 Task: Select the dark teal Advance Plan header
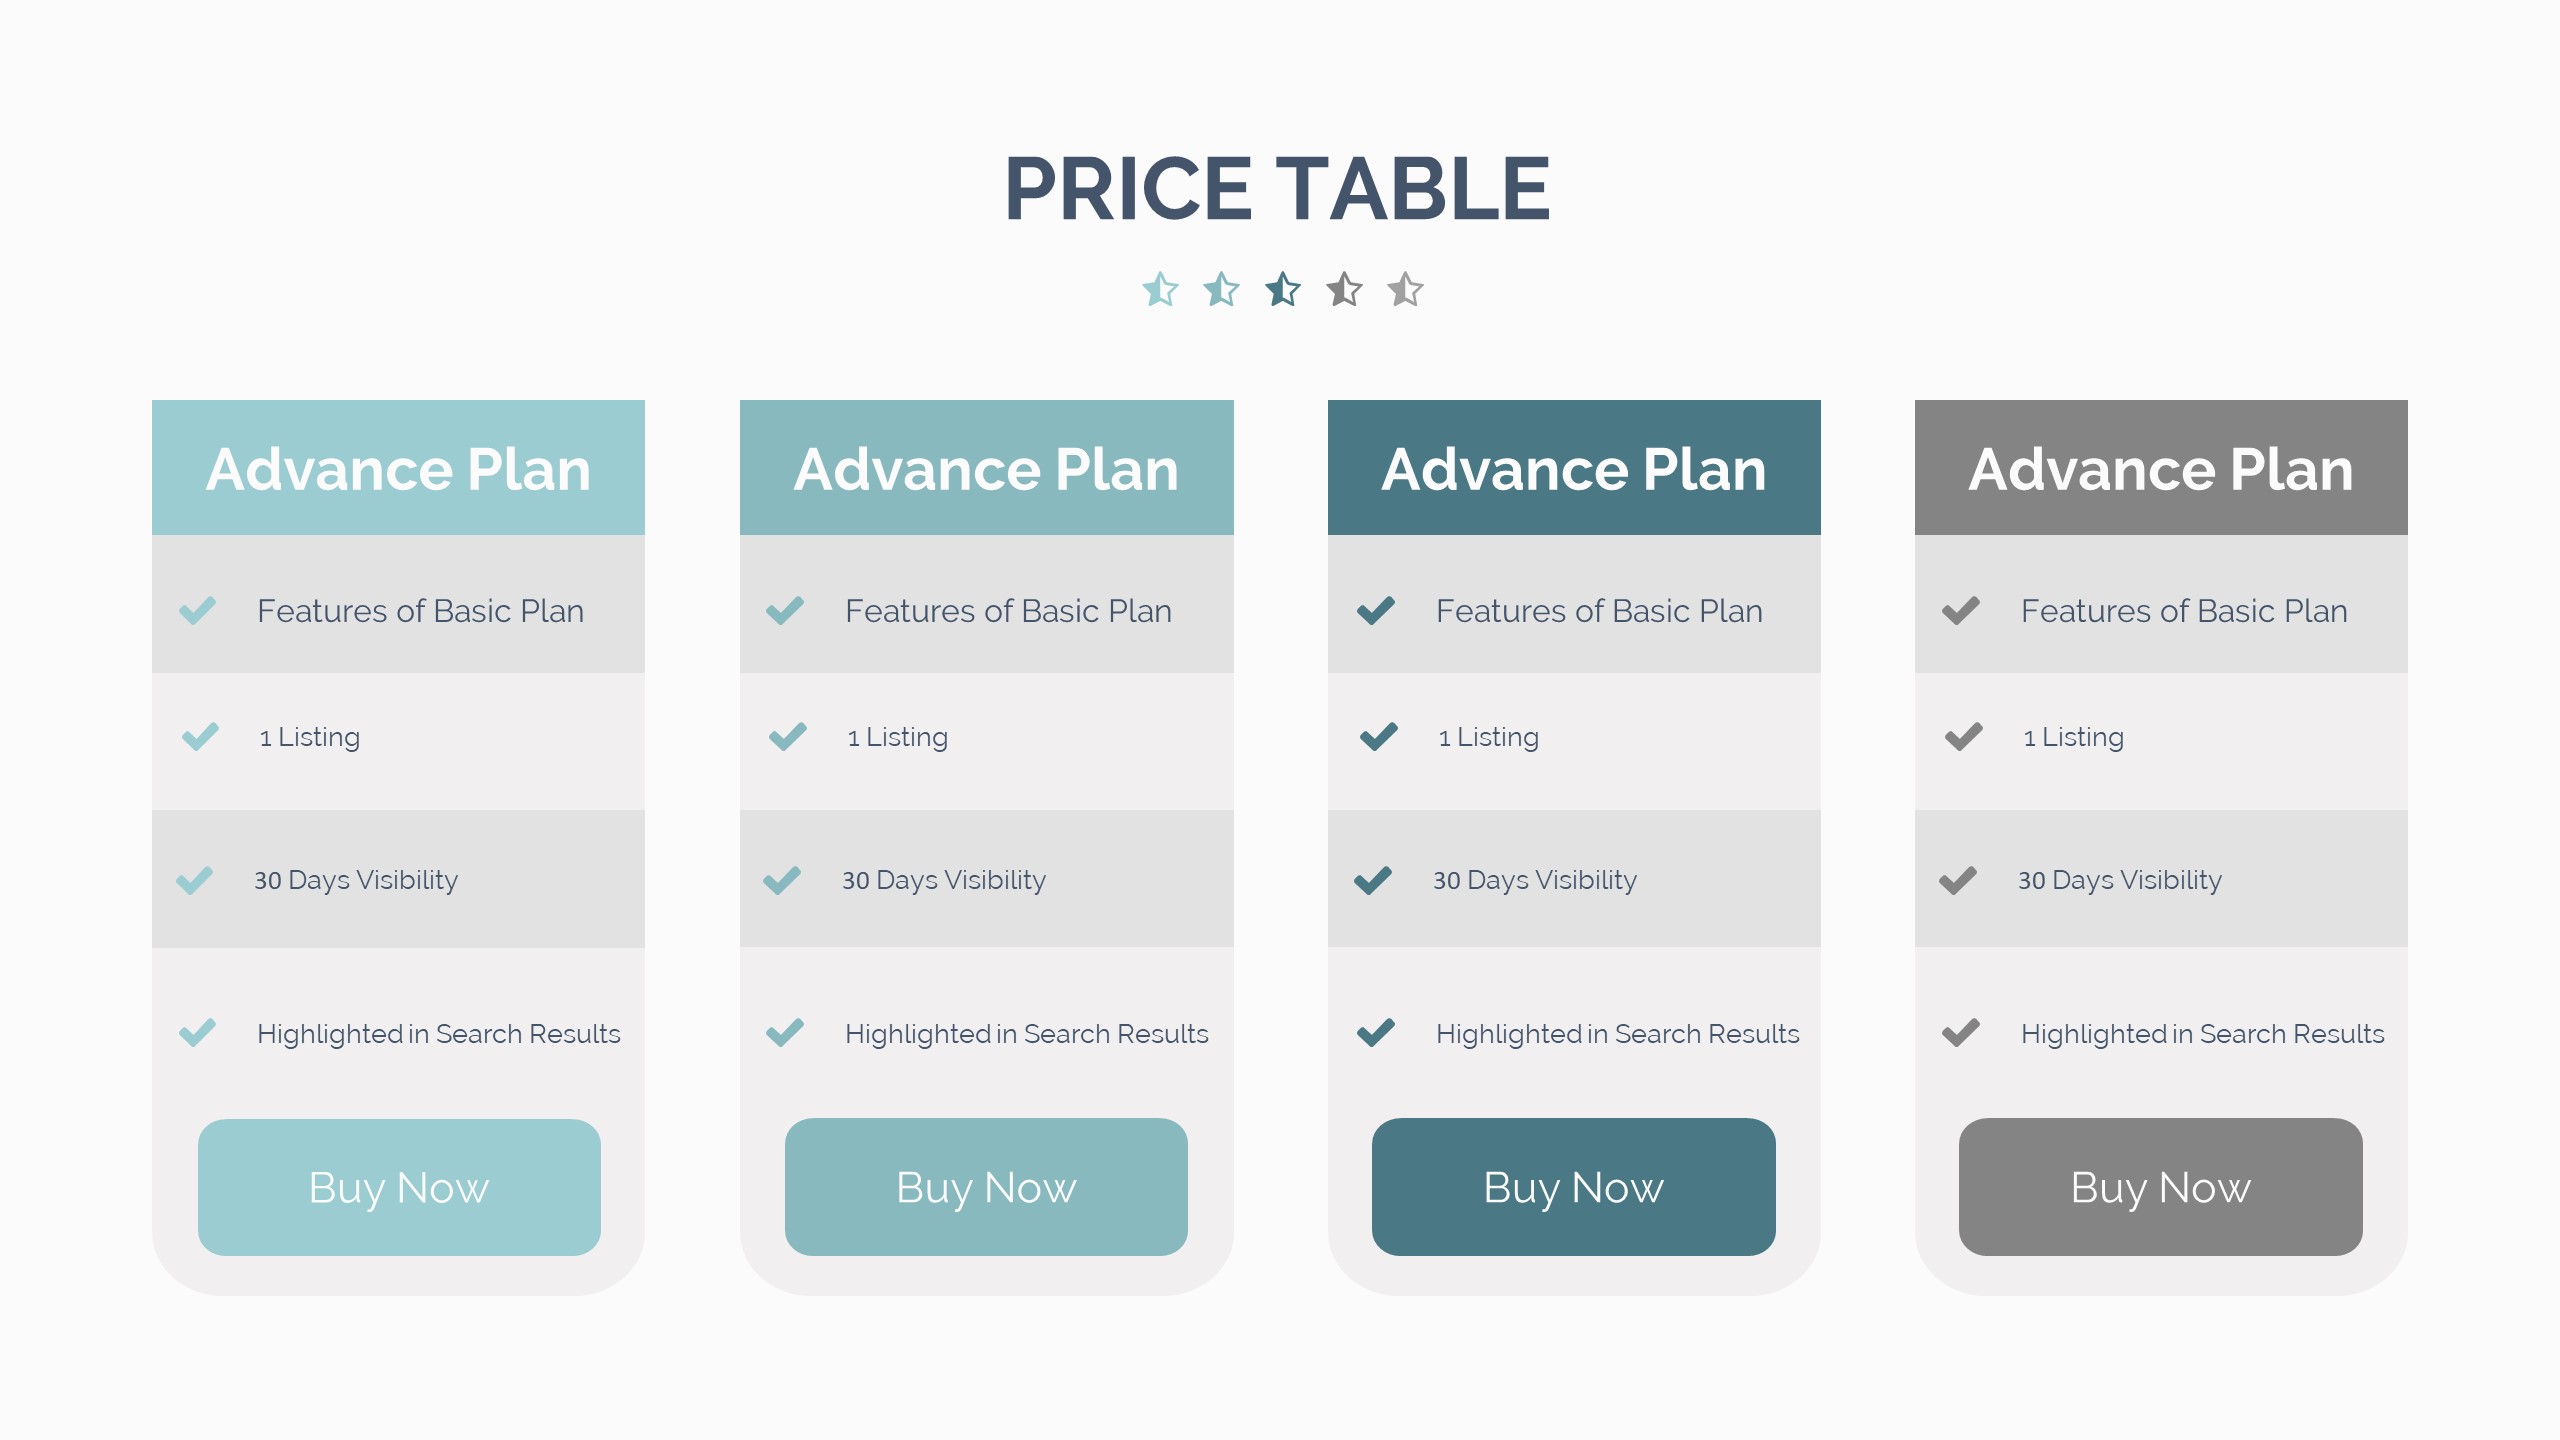[1574, 468]
